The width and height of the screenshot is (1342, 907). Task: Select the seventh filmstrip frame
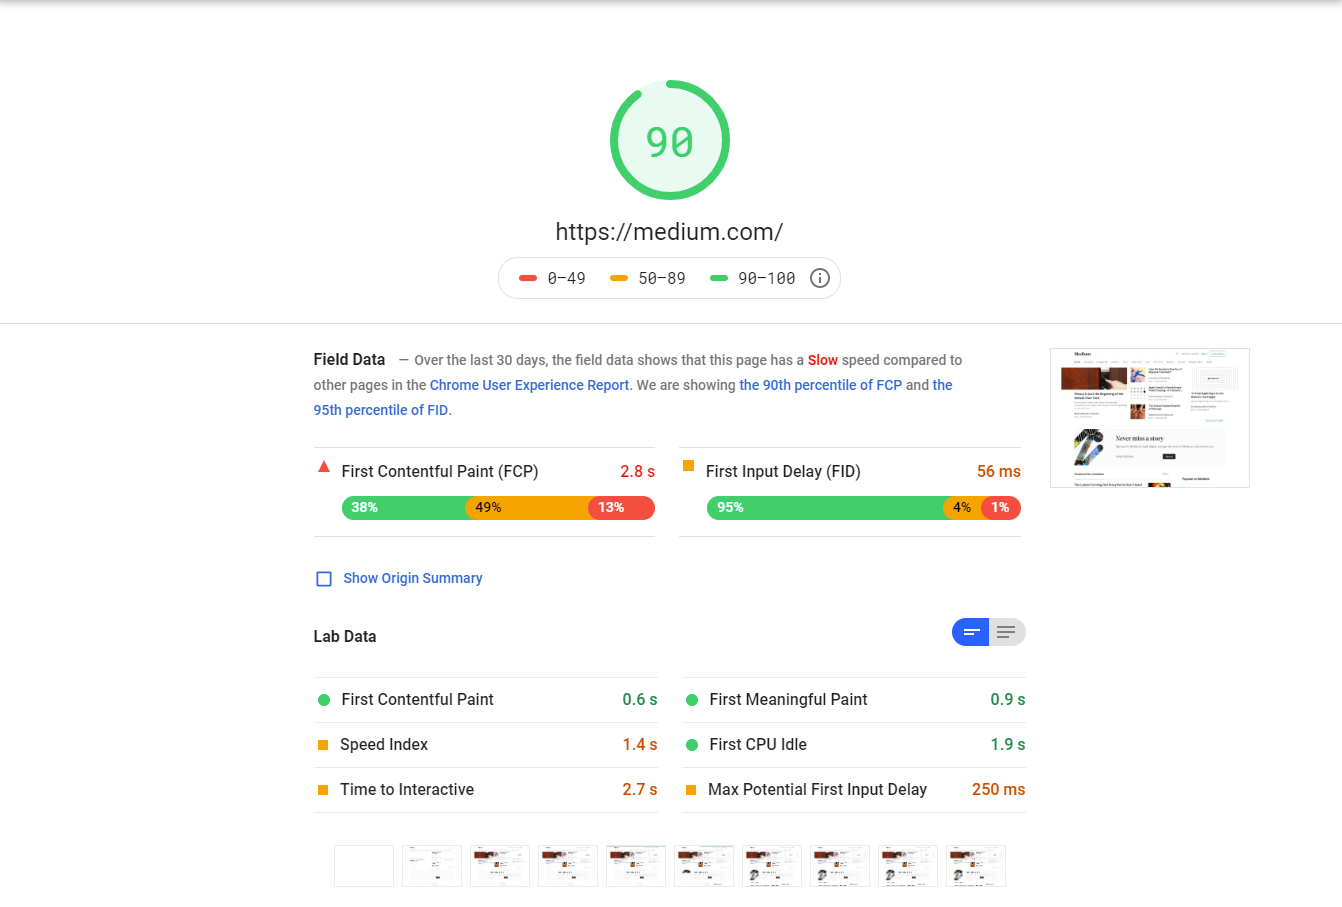tap(772, 866)
